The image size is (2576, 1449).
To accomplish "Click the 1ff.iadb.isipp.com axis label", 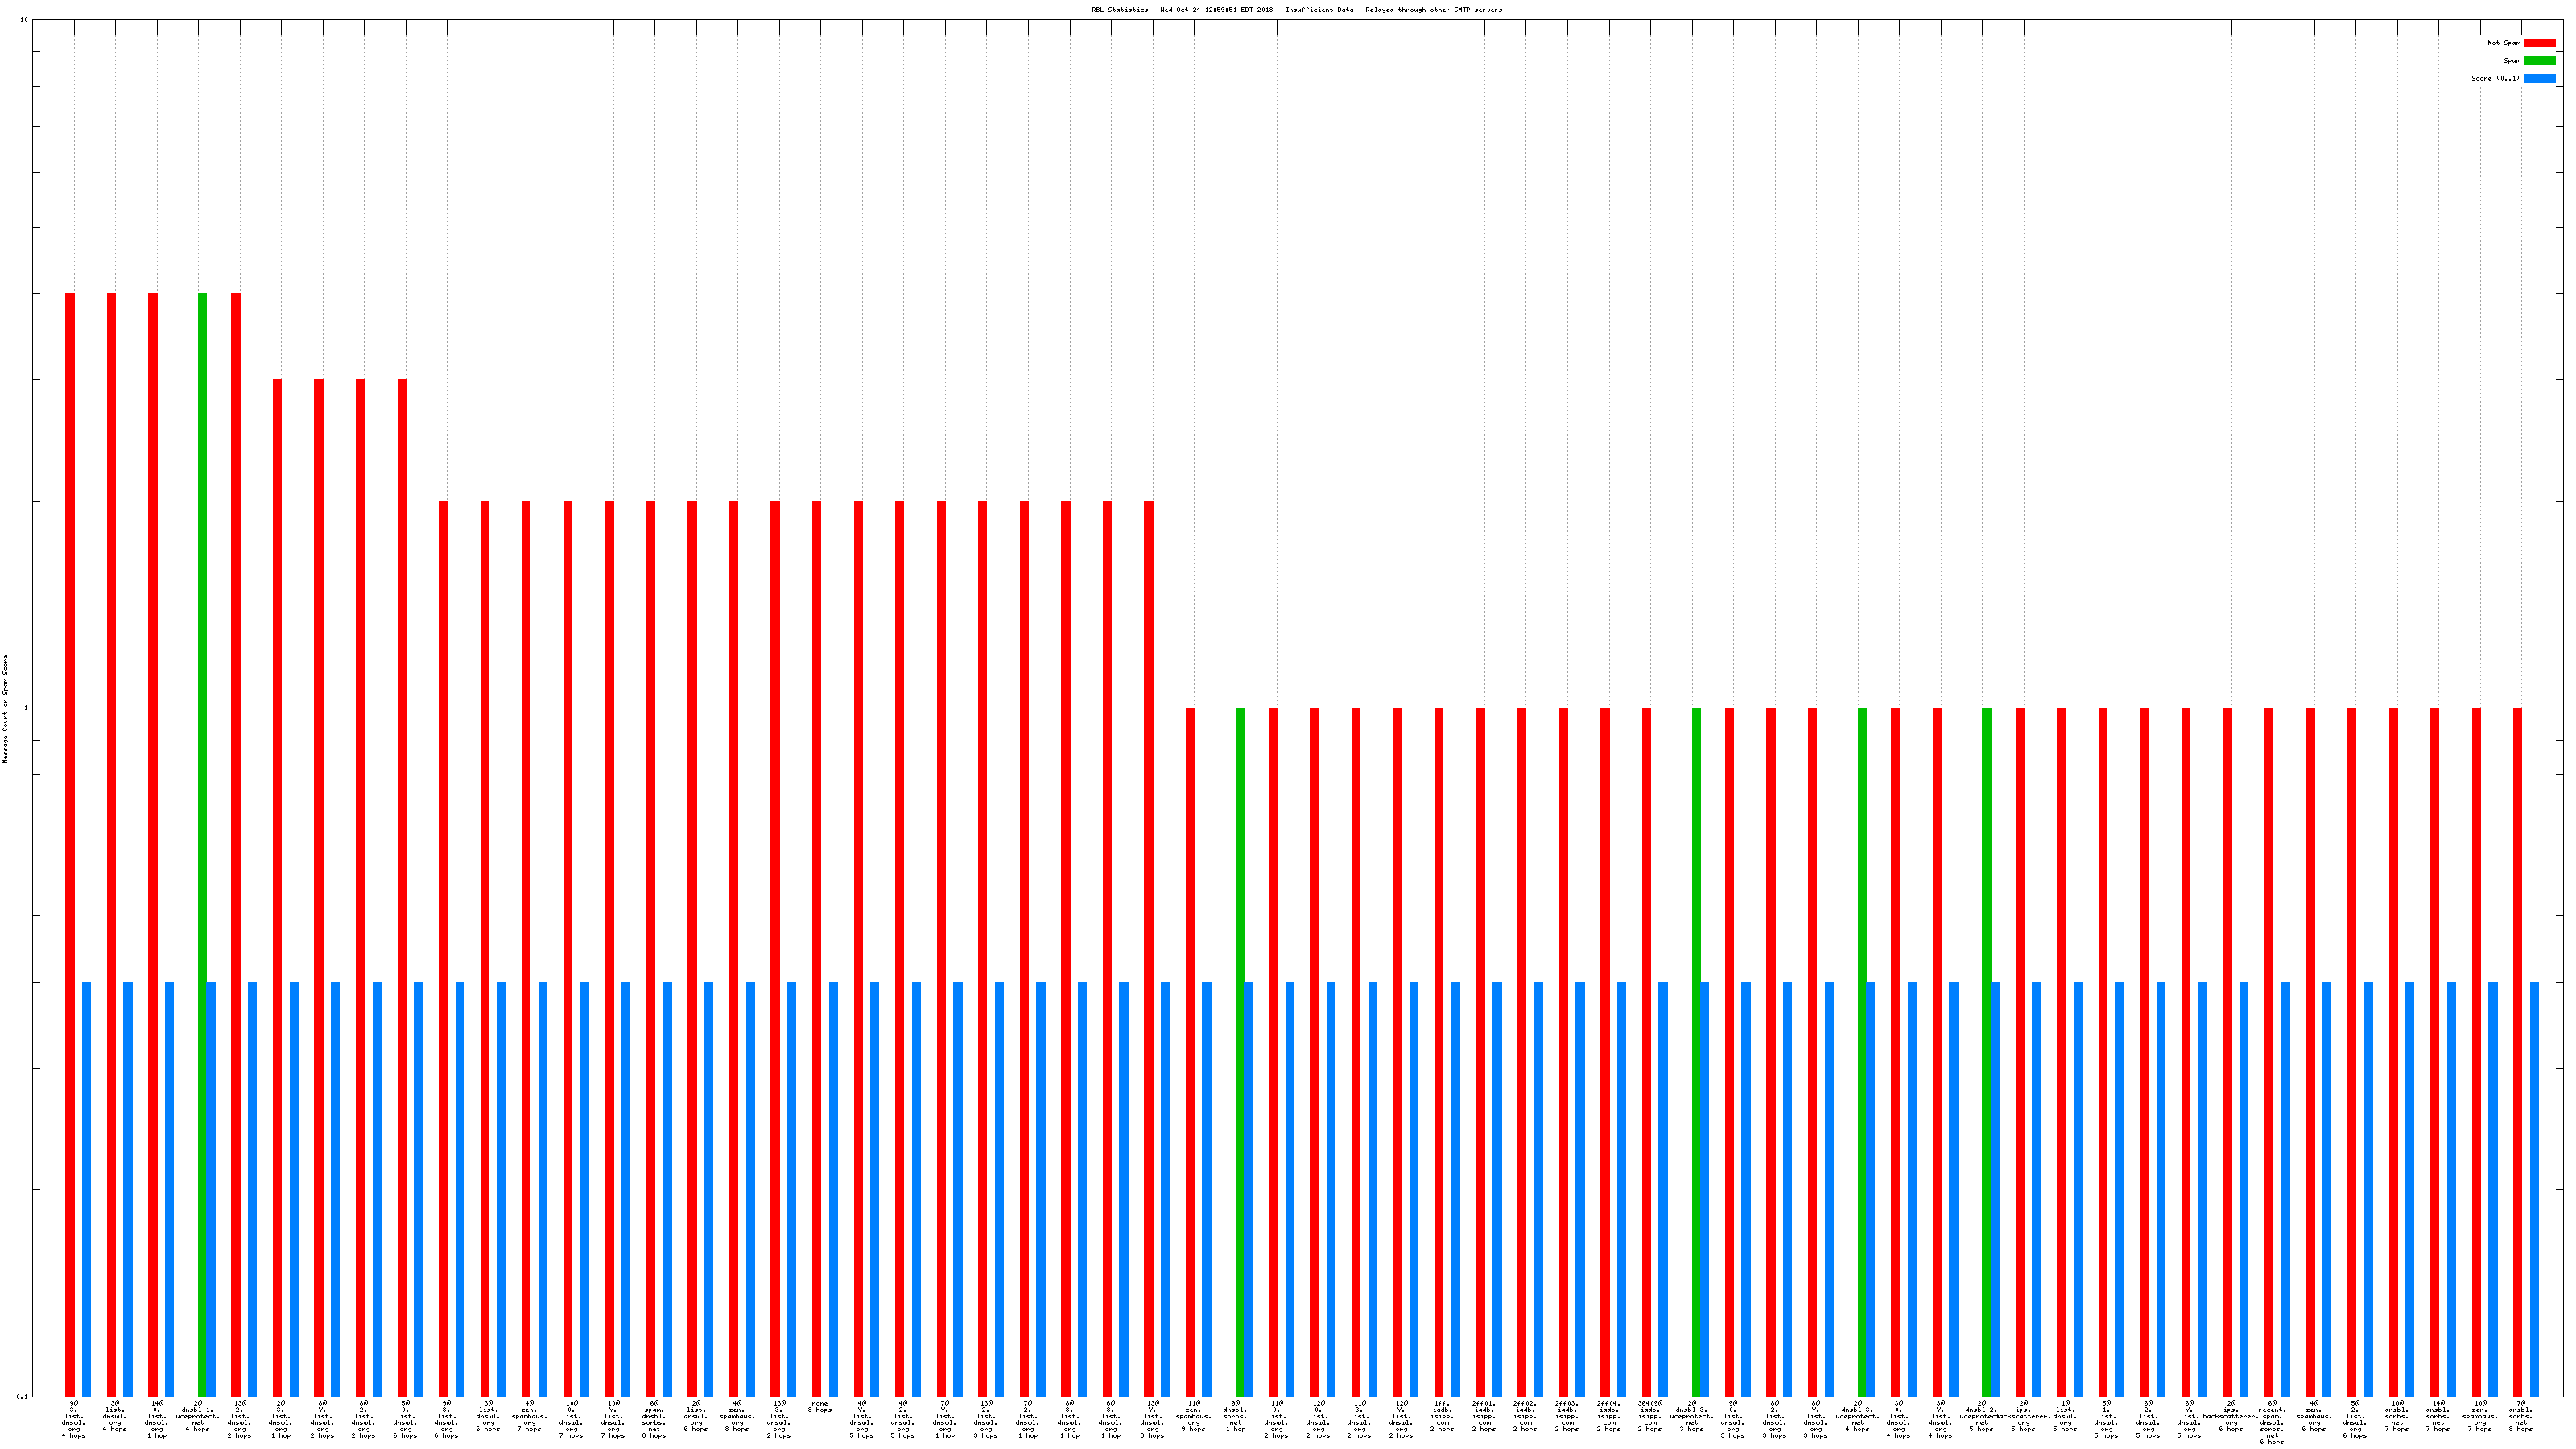I will tap(1442, 1416).
